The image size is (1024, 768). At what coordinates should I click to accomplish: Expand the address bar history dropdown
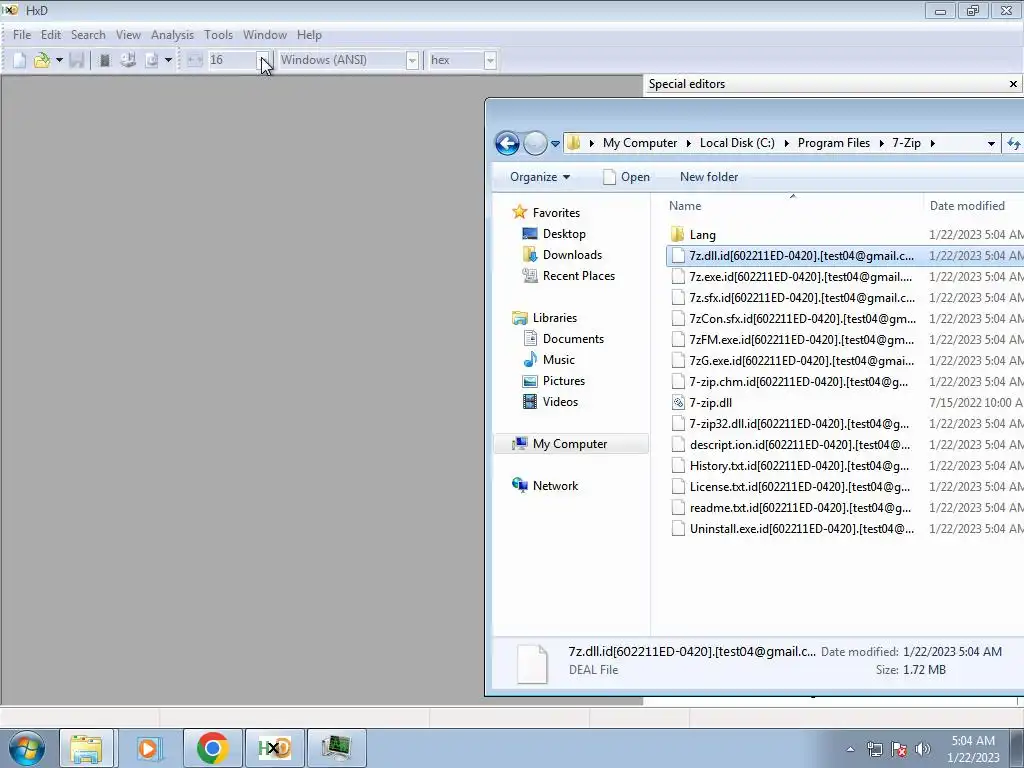[x=991, y=144]
